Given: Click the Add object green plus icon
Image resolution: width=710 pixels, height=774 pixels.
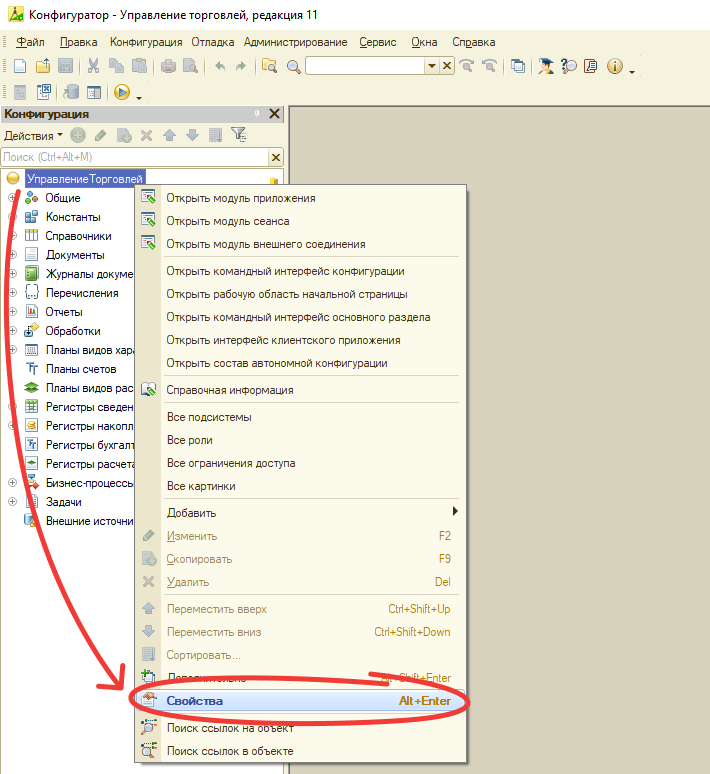Looking at the screenshot, I should (78, 135).
